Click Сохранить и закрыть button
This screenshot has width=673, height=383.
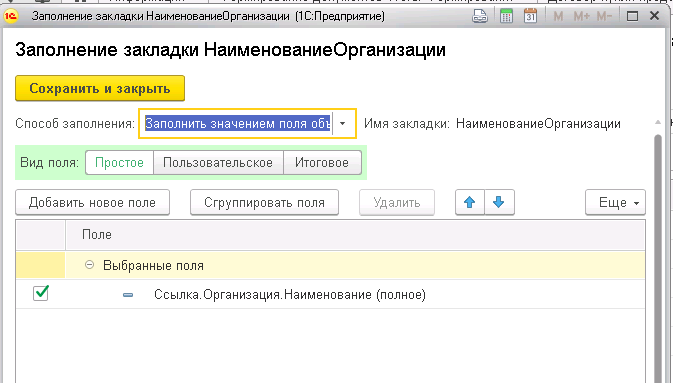[100, 88]
